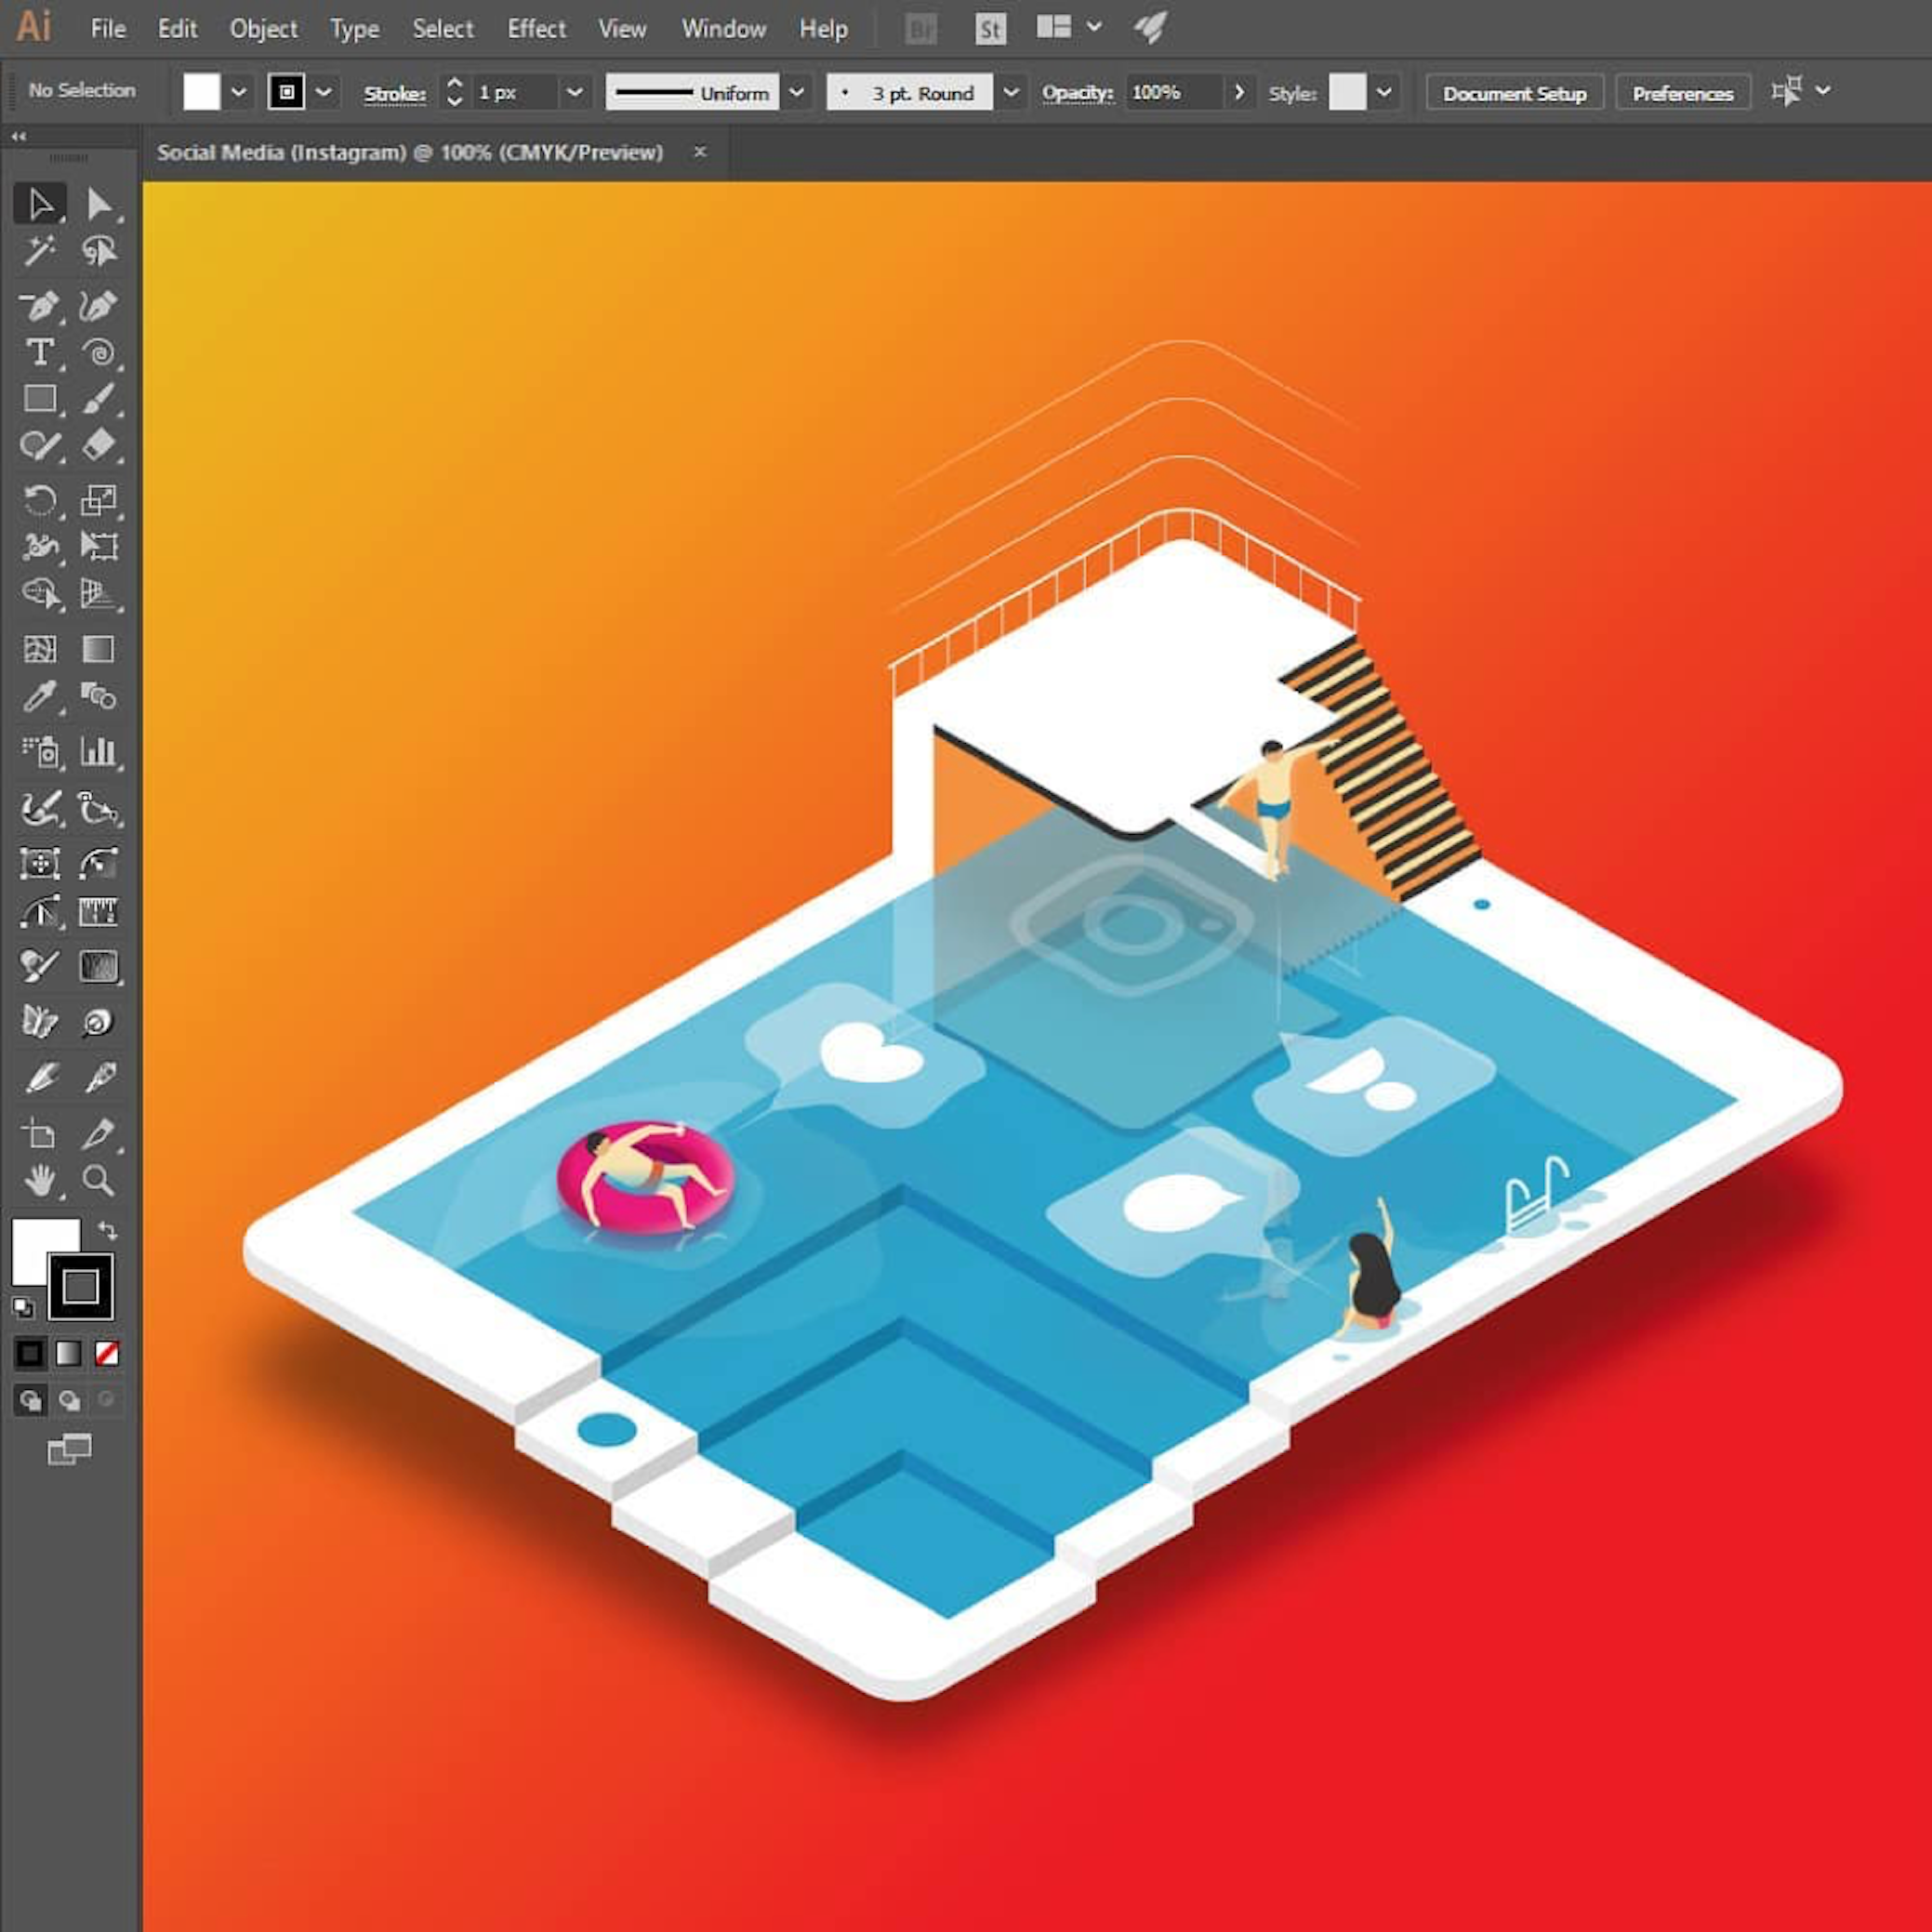Open the Style dropdown in the control bar
Image resolution: width=1932 pixels, height=1932 pixels.
click(1385, 92)
